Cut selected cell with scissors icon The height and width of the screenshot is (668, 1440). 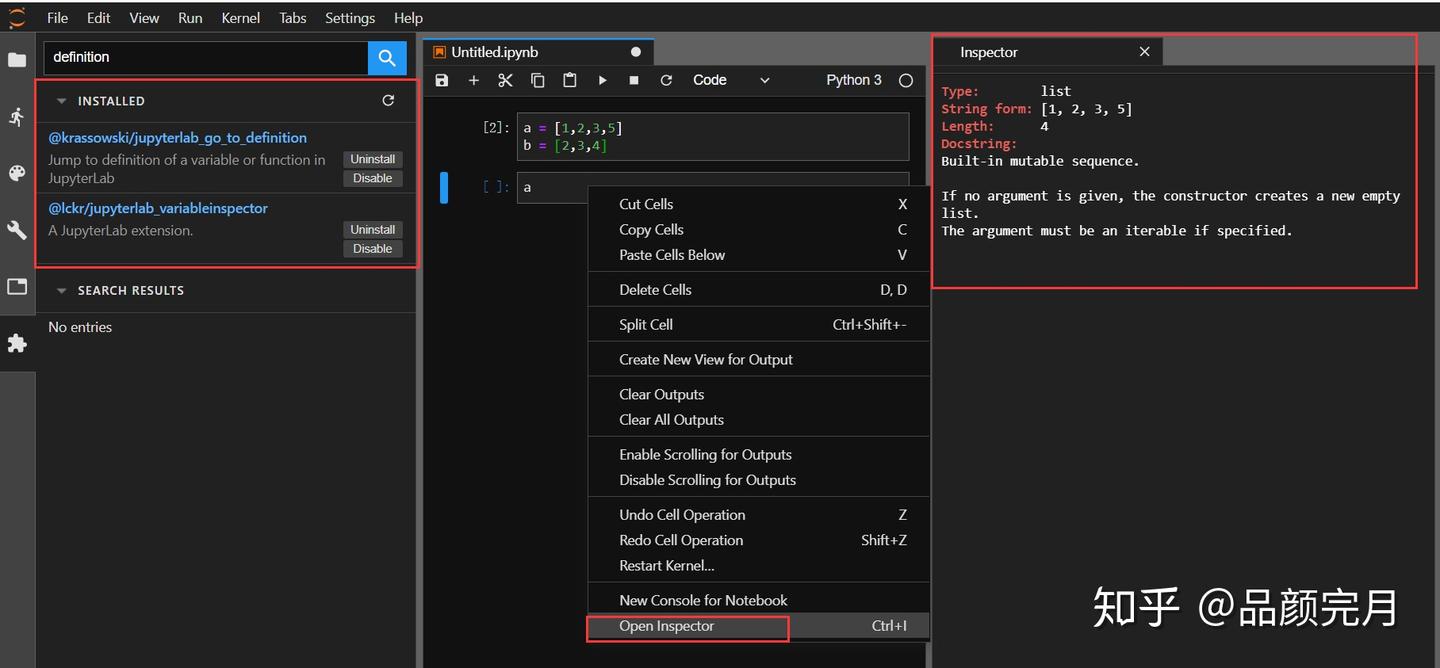(505, 80)
